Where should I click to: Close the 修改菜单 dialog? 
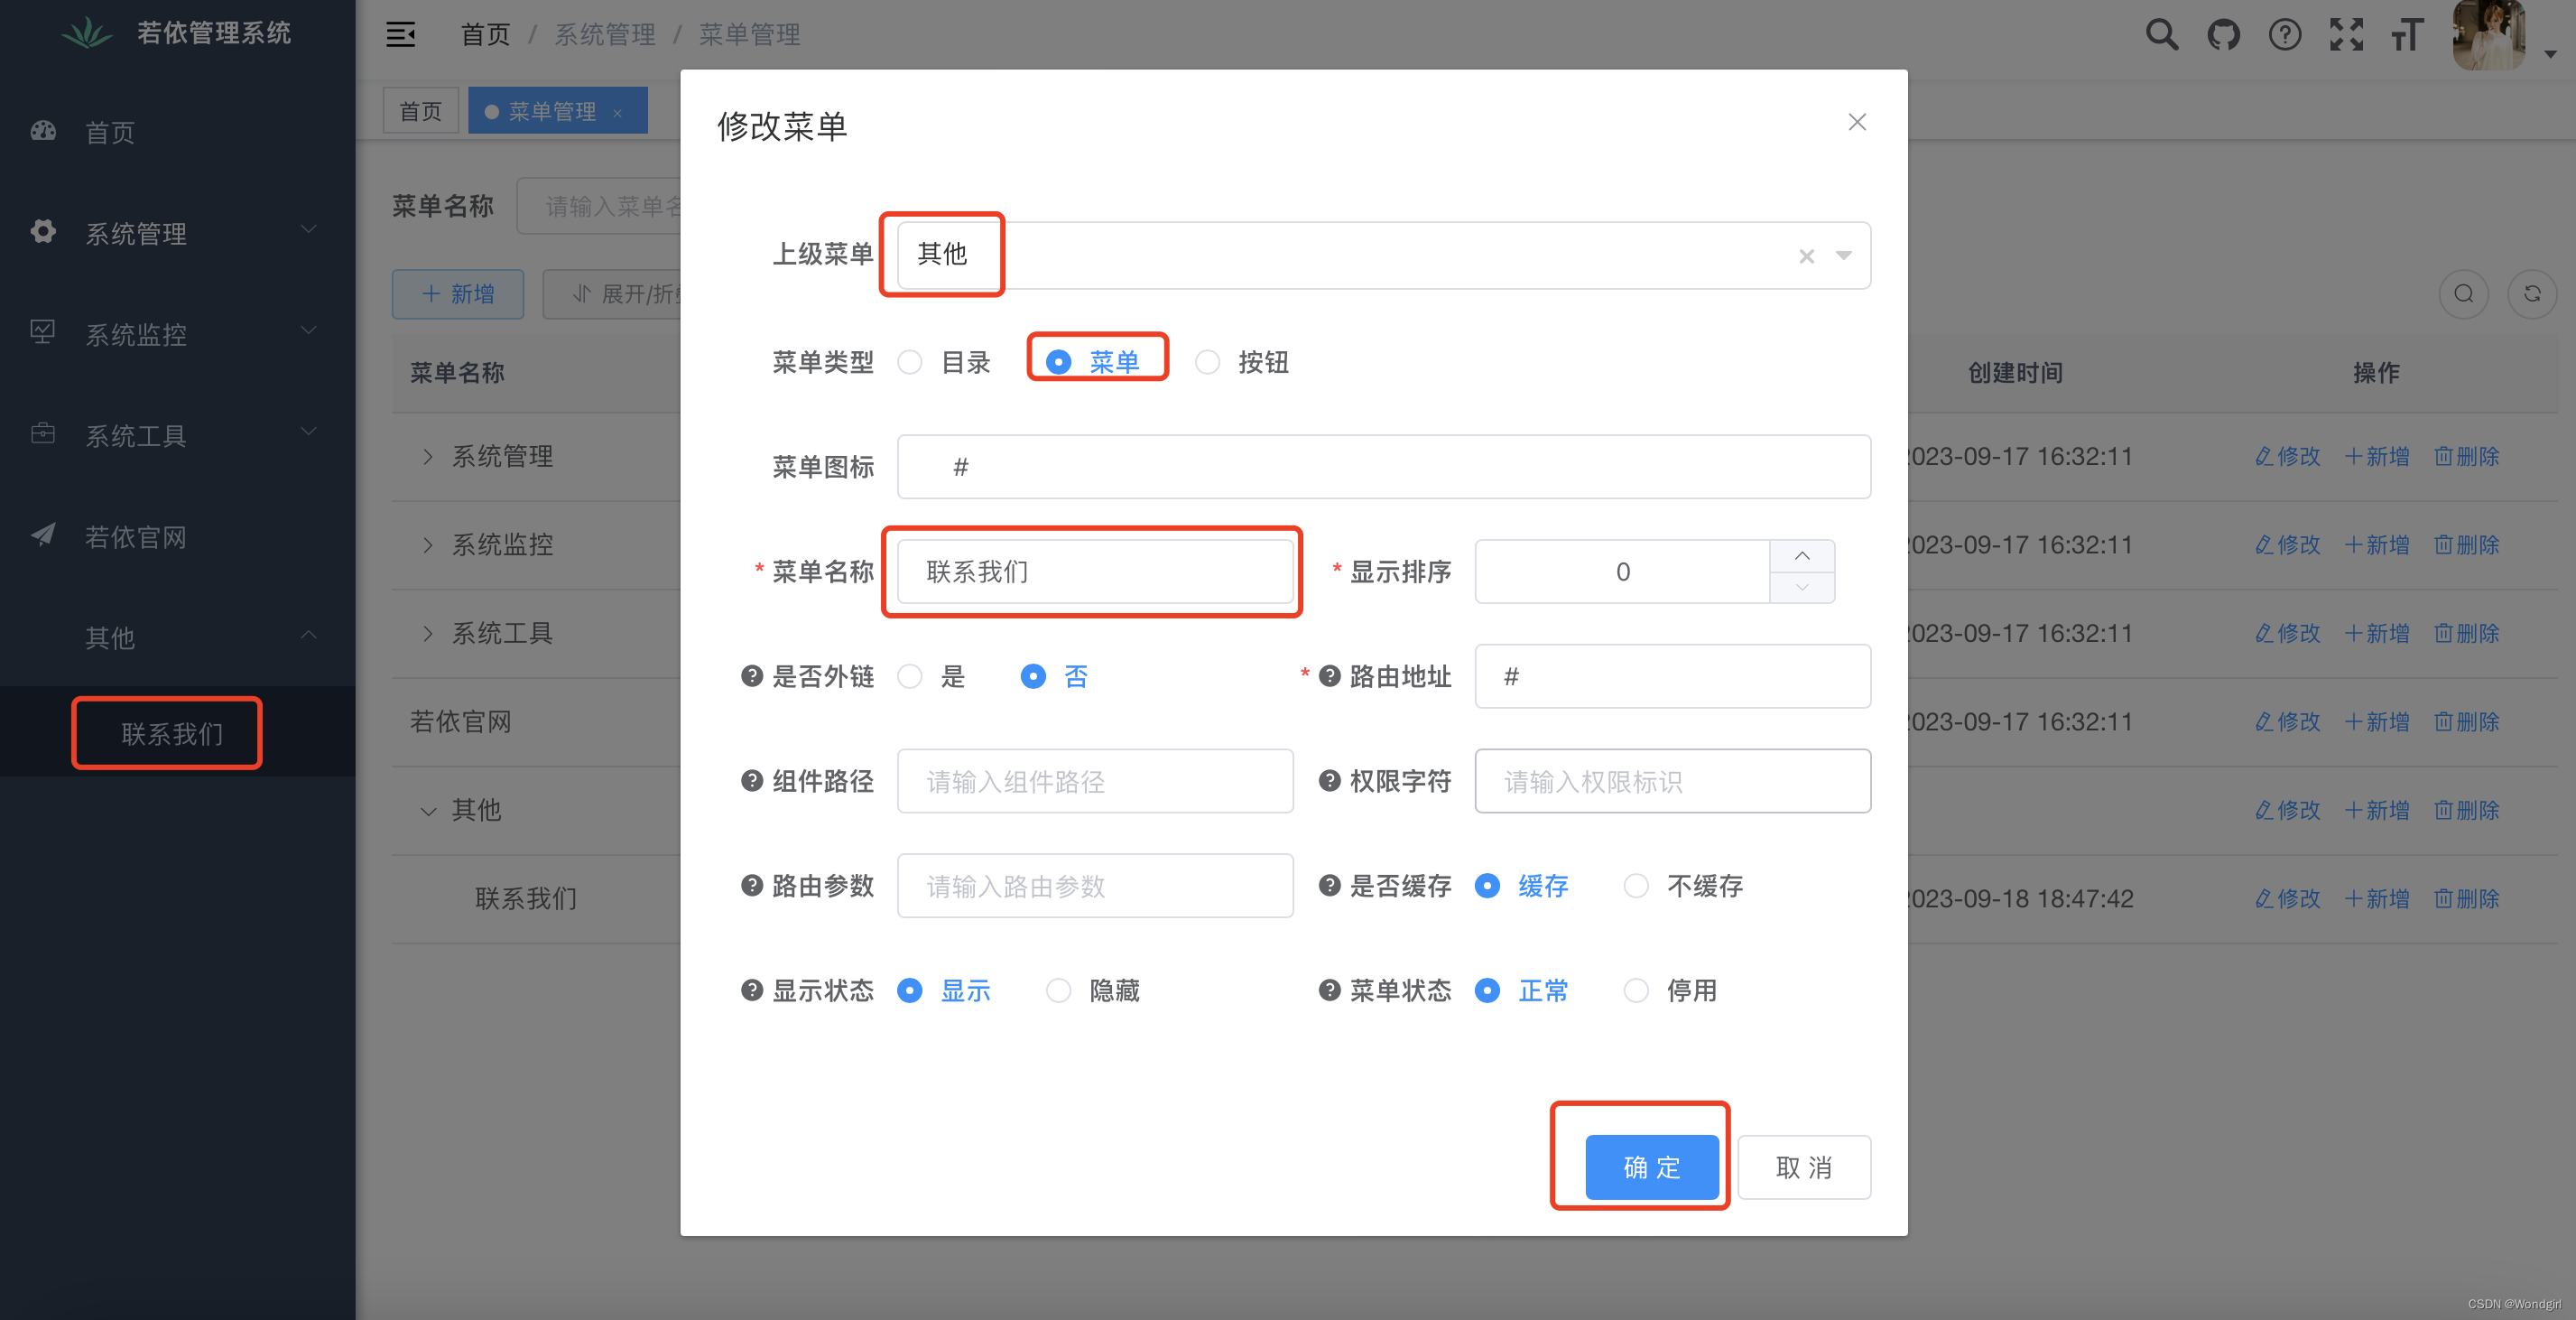(1857, 122)
